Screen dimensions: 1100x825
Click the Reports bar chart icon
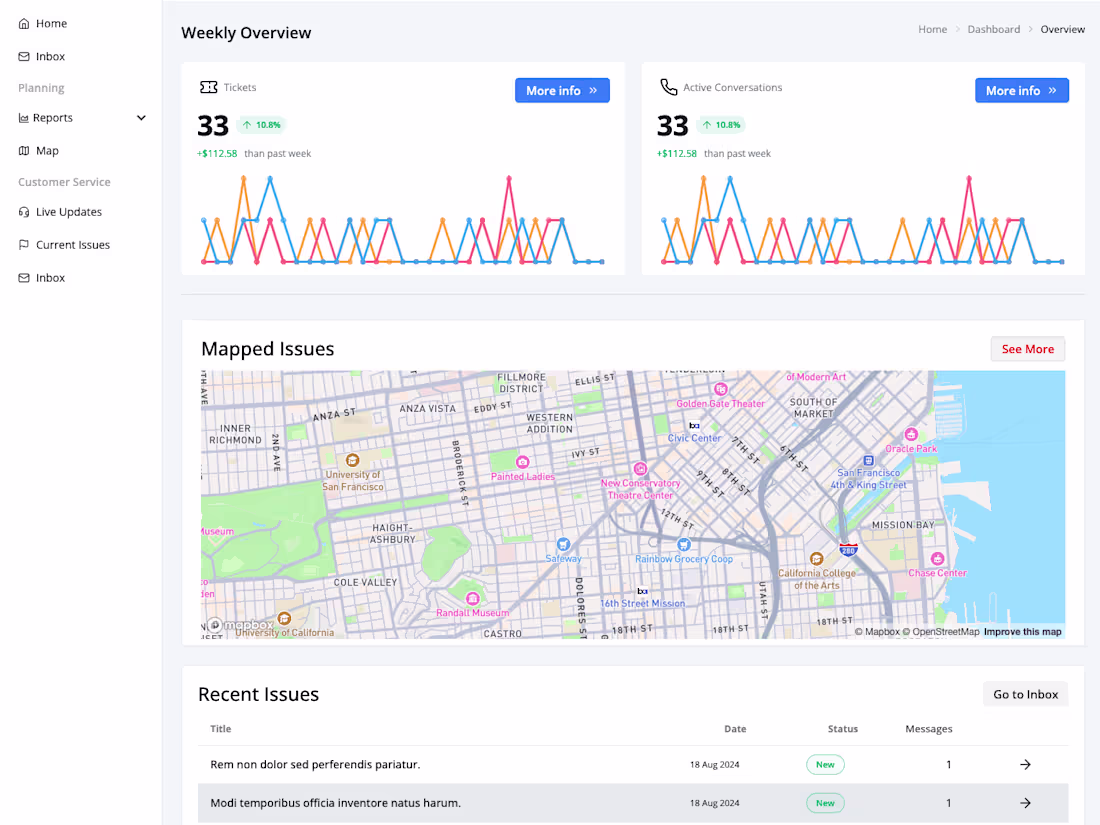pyautogui.click(x=22, y=117)
